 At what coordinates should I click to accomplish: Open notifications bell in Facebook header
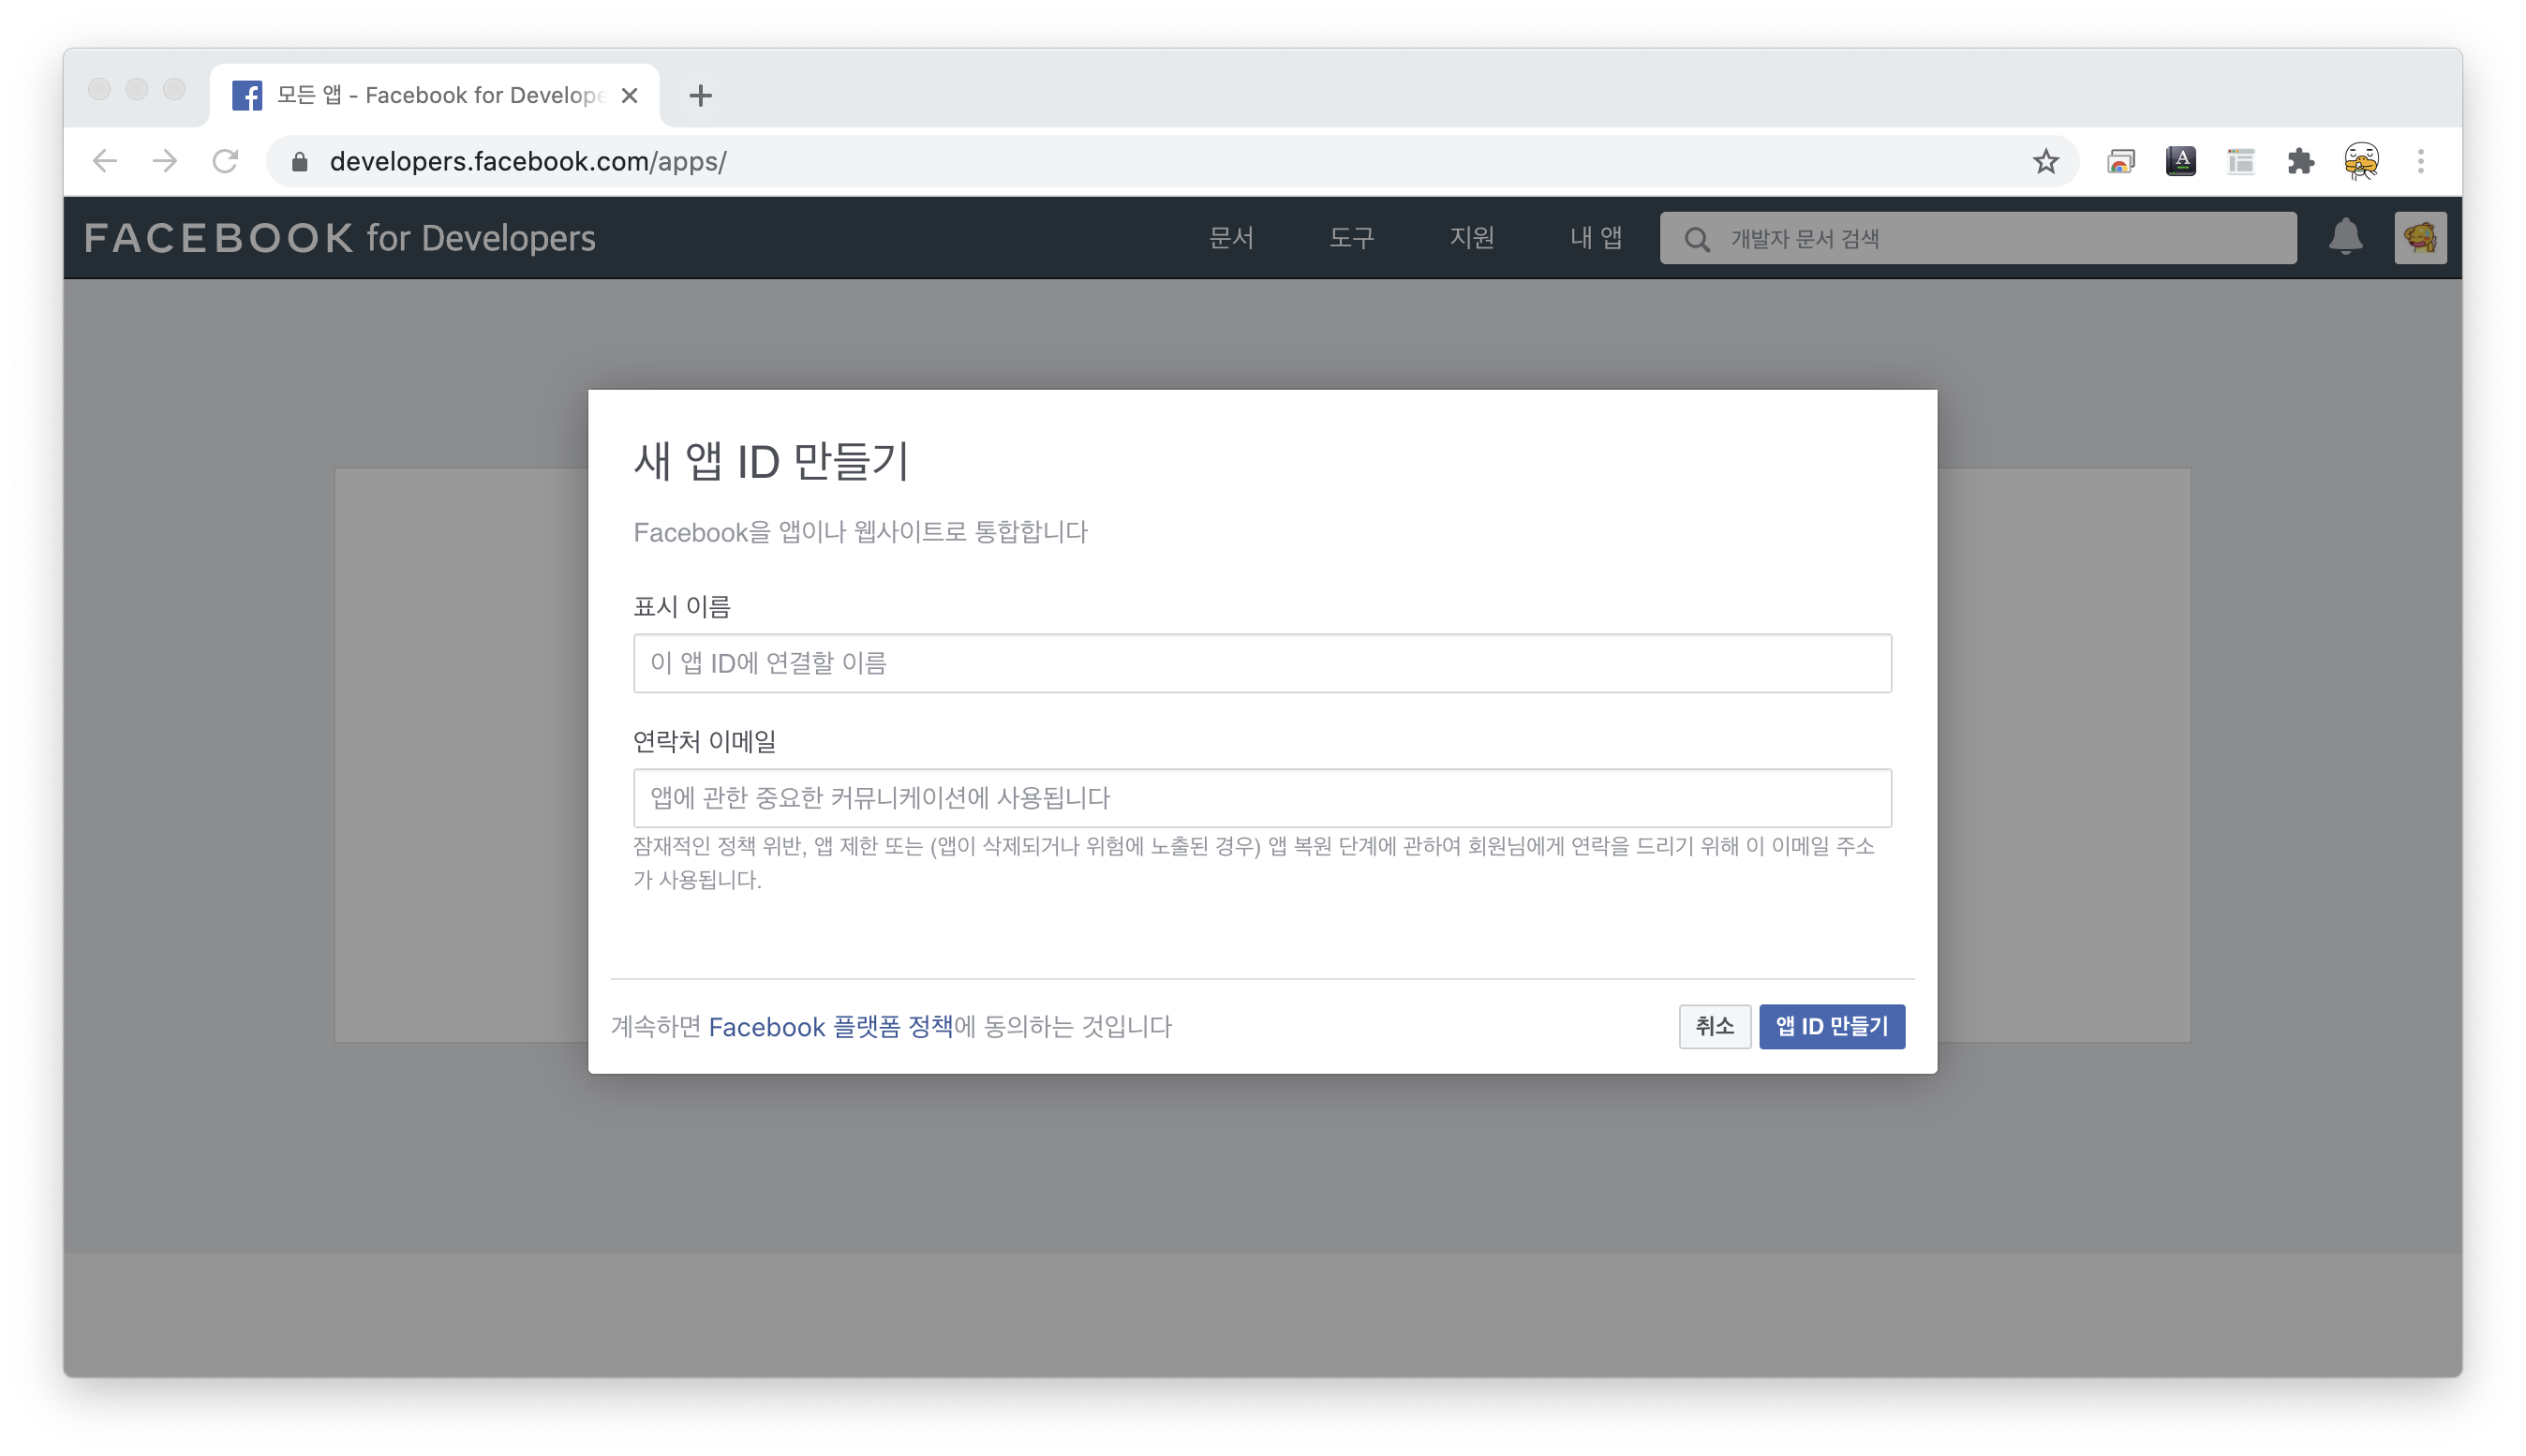point(2345,238)
